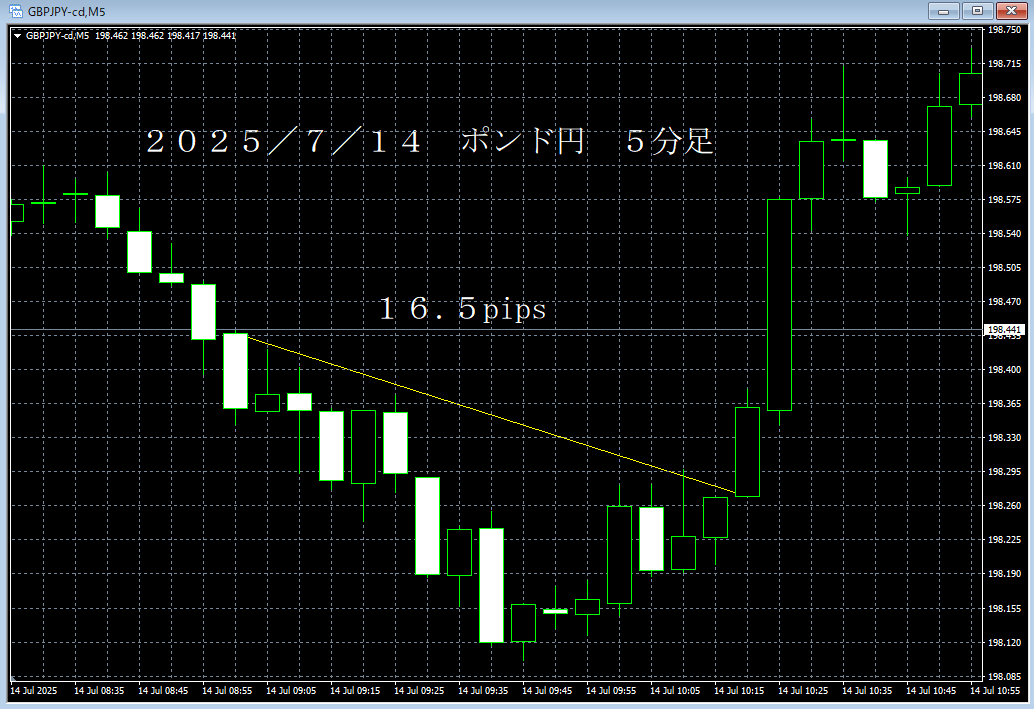Click the 198.400 price scale label
The height and width of the screenshot is (709, 1034).
(x=1004, y=369)
